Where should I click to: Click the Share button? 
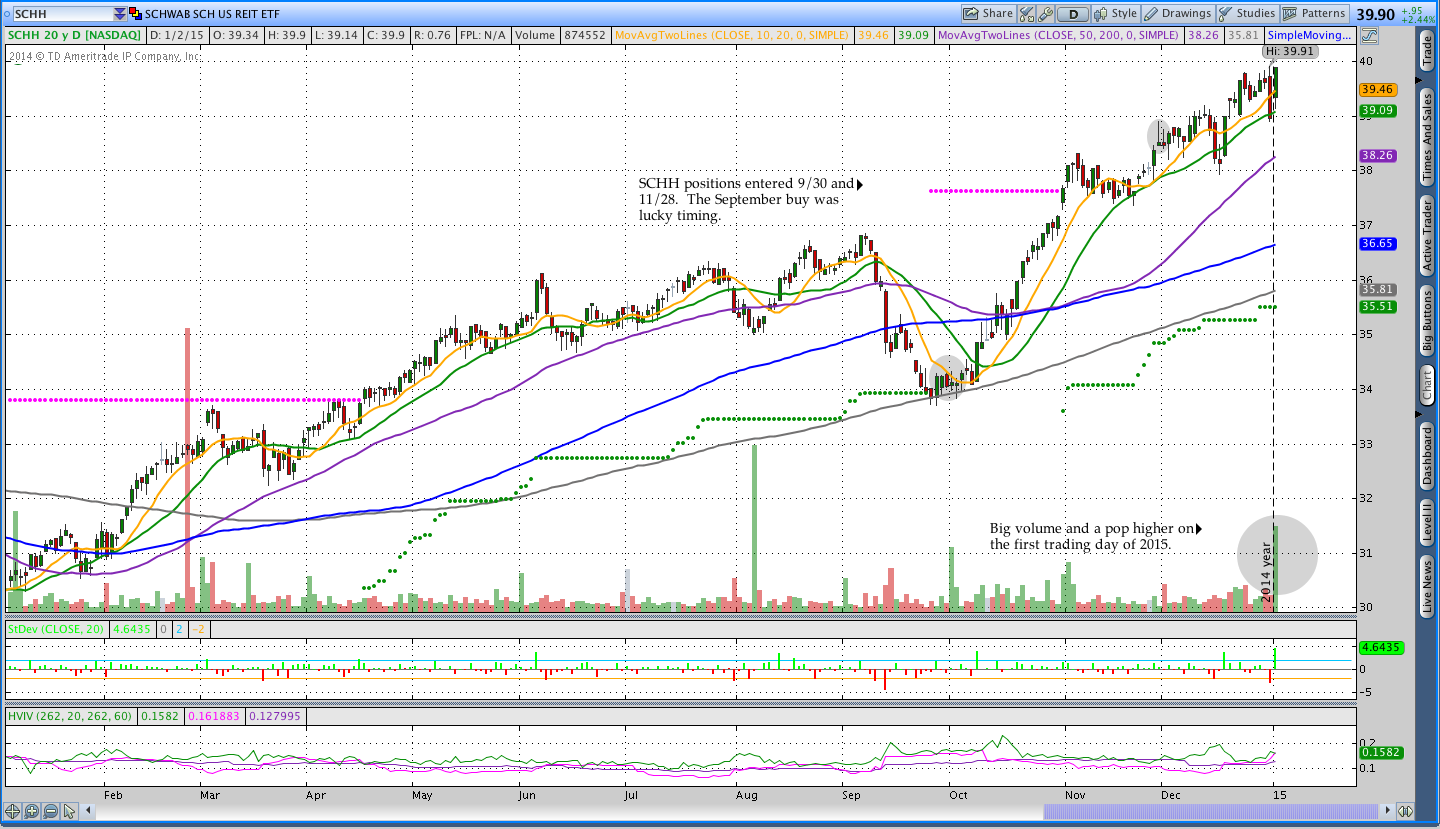pos(988,14)
